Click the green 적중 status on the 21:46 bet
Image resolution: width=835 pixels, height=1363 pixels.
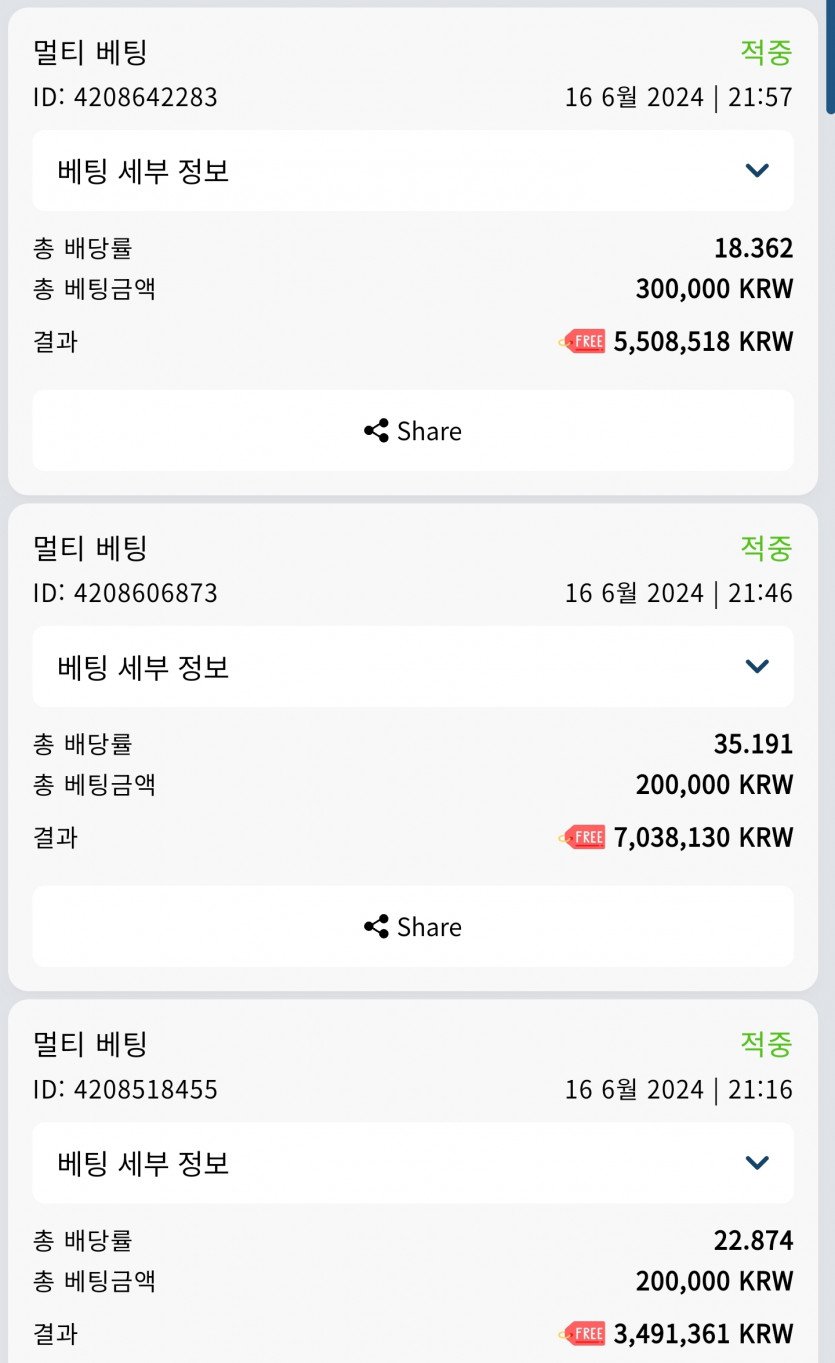point(766,548)
